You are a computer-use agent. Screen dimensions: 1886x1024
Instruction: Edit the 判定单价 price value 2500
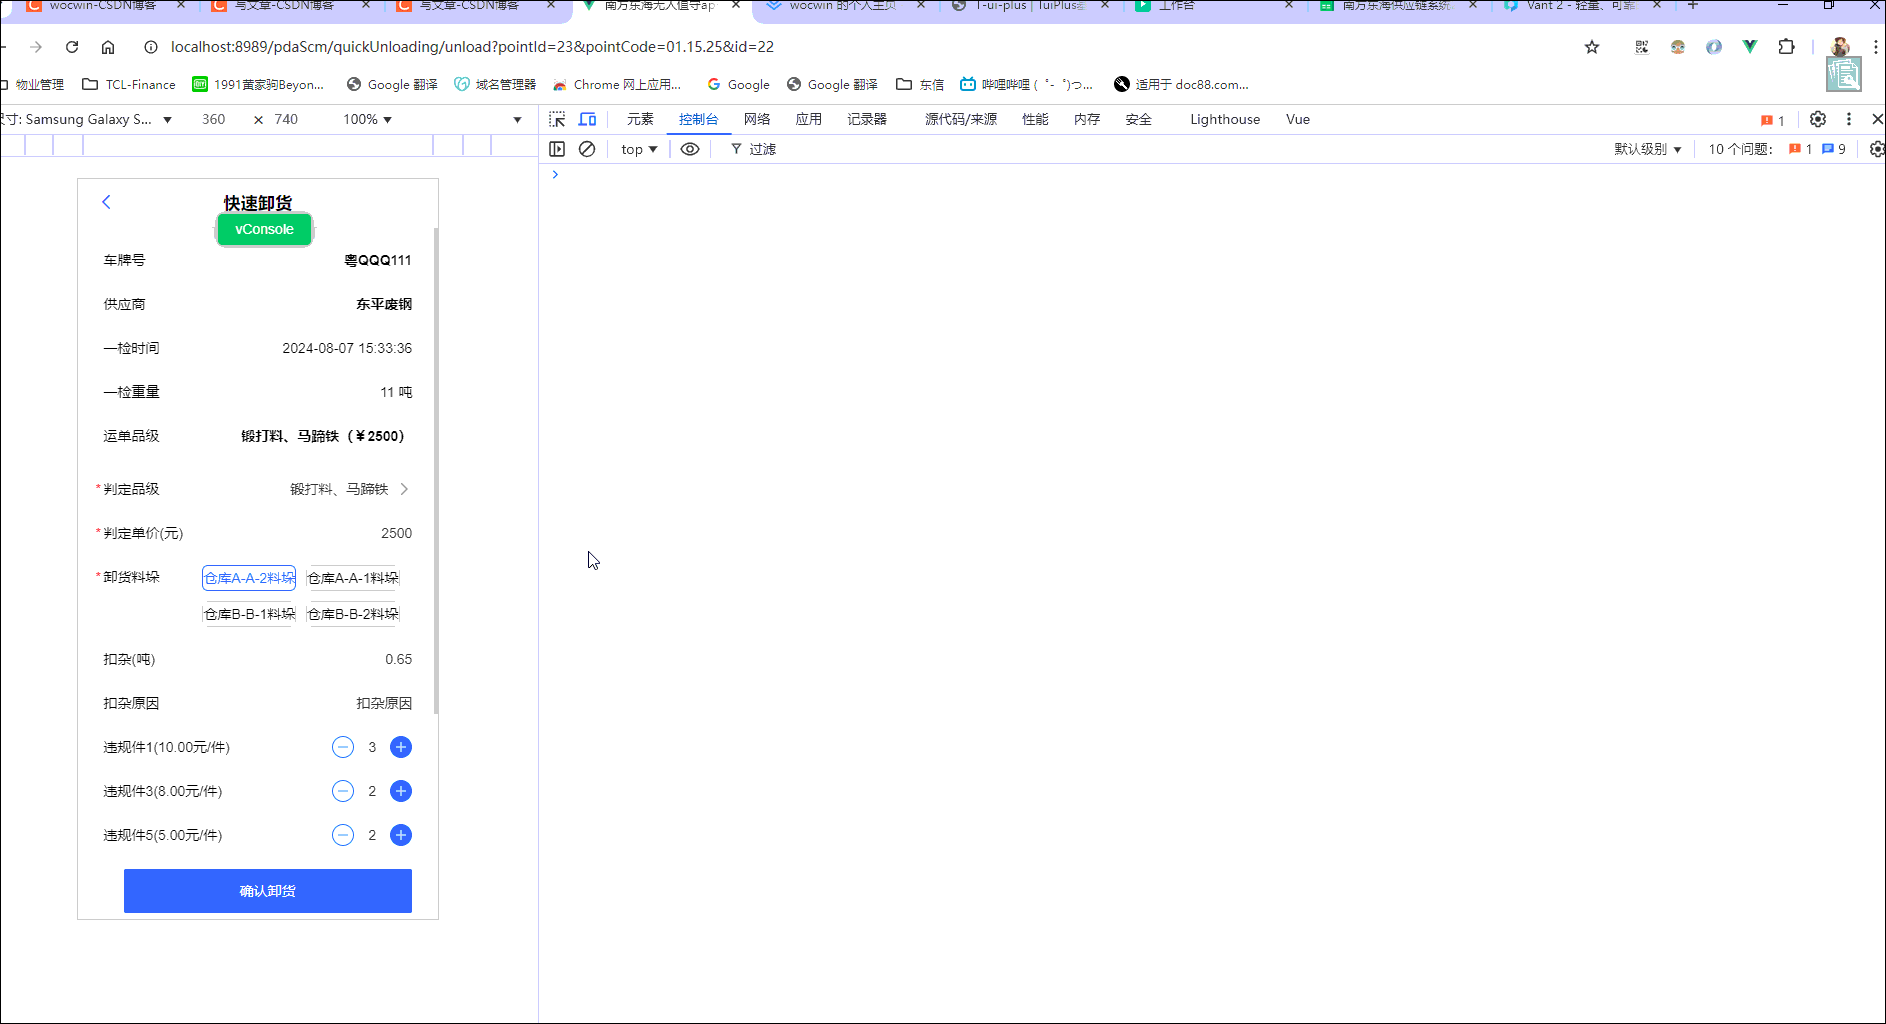pos(396,533)
